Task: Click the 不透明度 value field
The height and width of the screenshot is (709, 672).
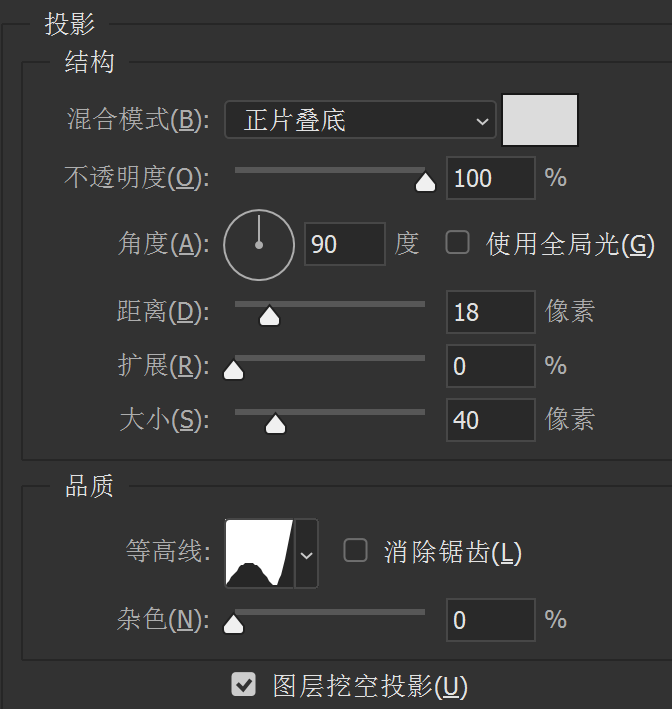Action: tap(490, 179)
